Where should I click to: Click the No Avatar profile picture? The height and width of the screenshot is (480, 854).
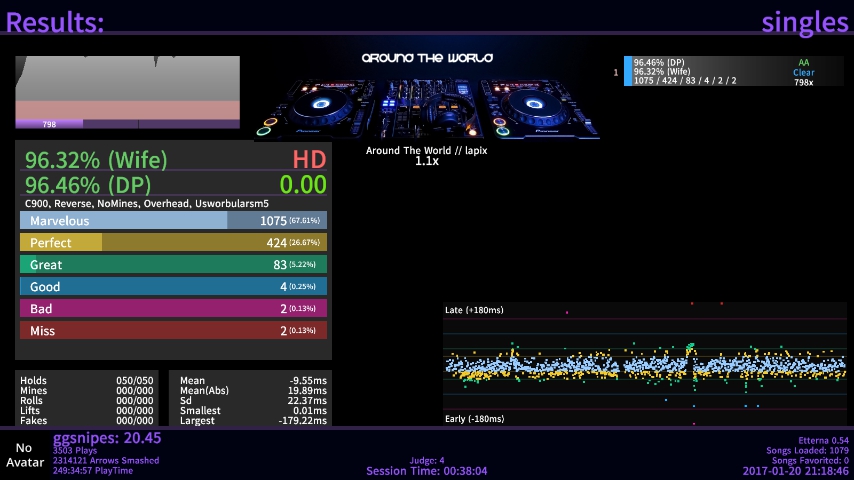(24, 455)
